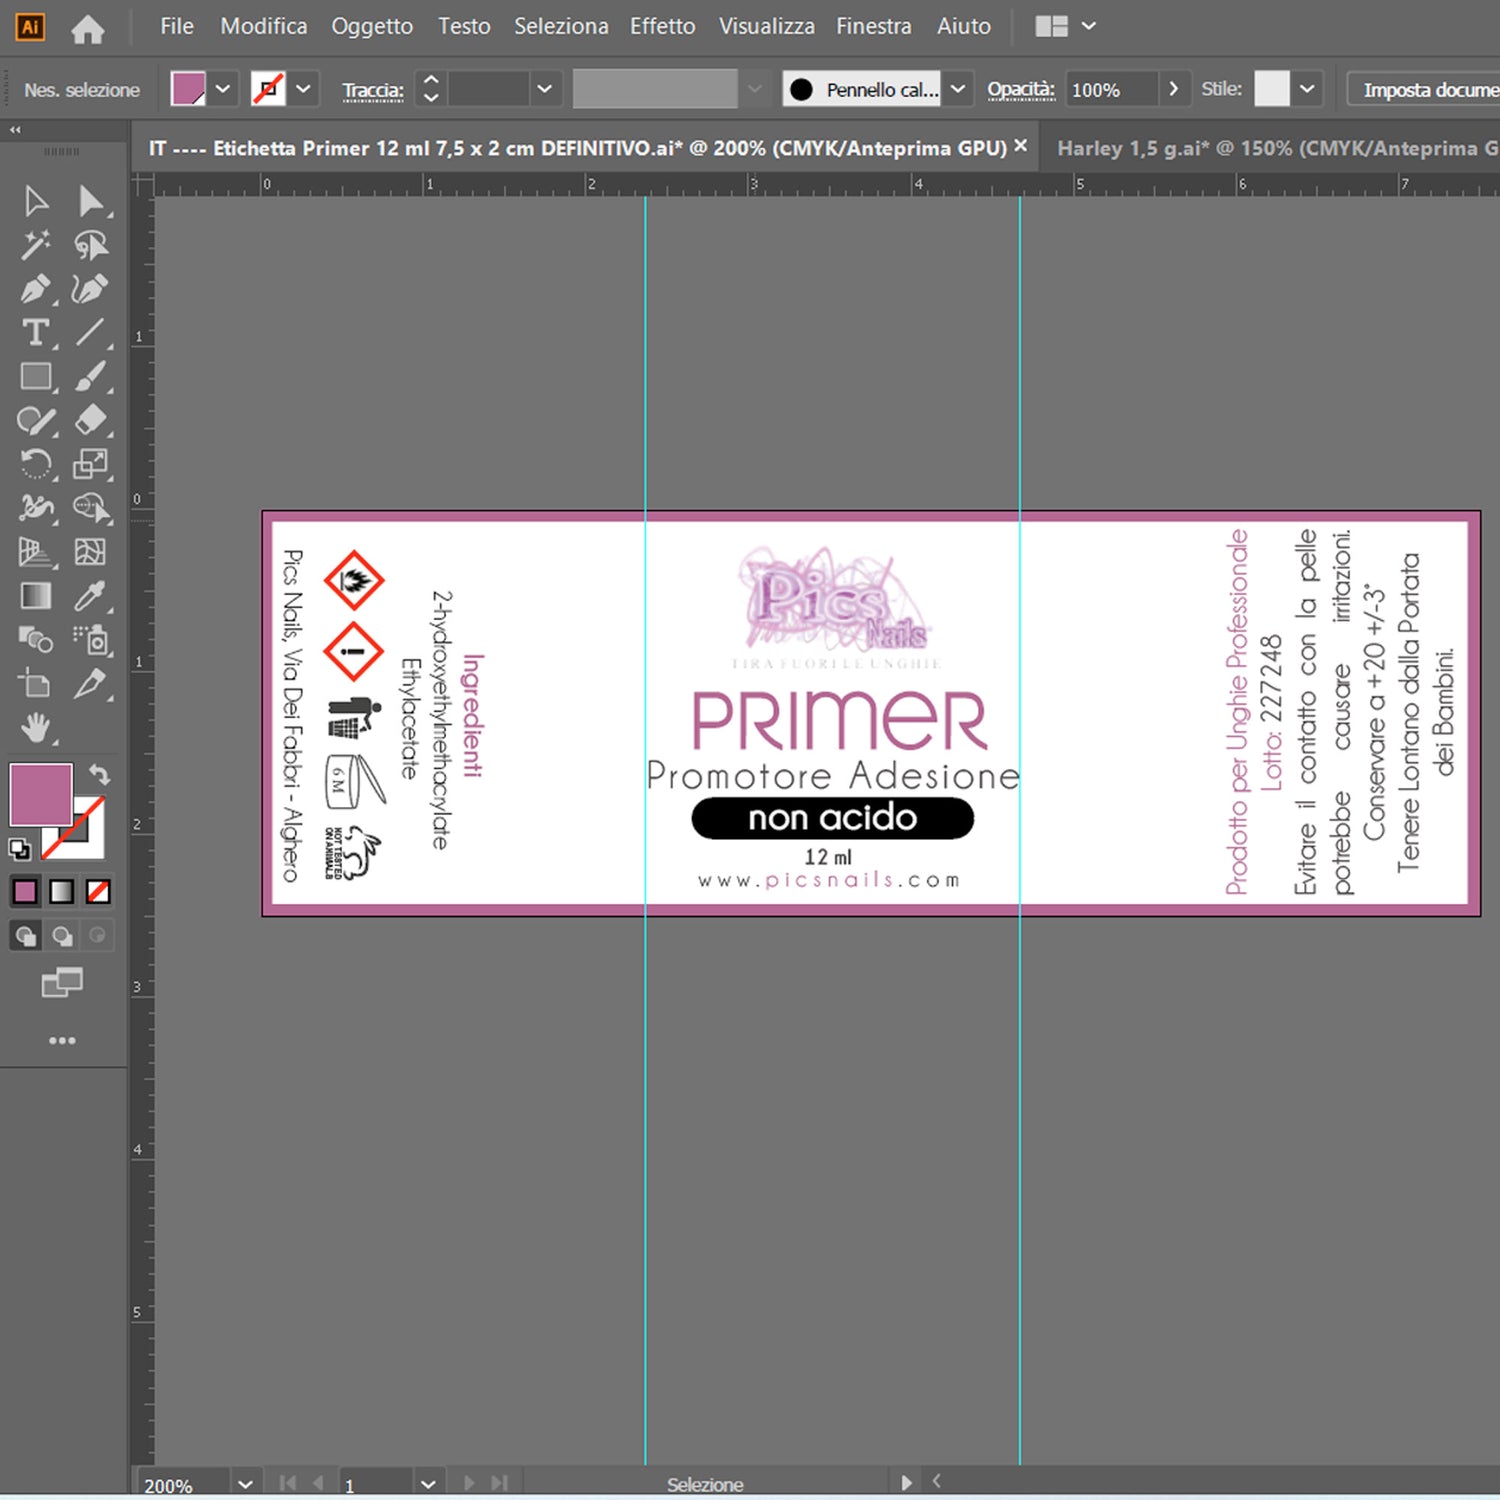Enable Draw Behind mode
The image size is (1500, 1500).
[62, 936]
